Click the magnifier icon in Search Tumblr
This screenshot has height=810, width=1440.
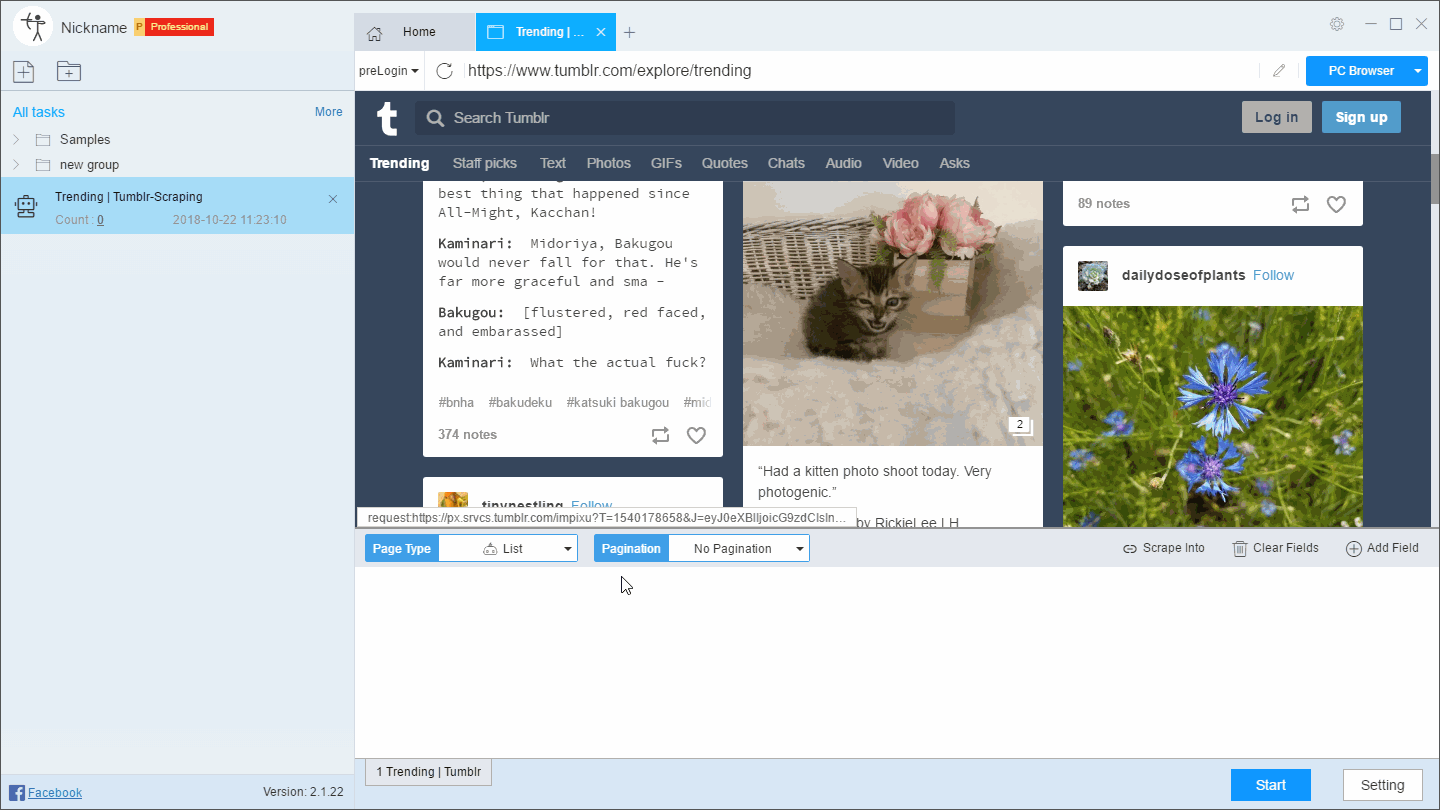click(x=435, y=118)
